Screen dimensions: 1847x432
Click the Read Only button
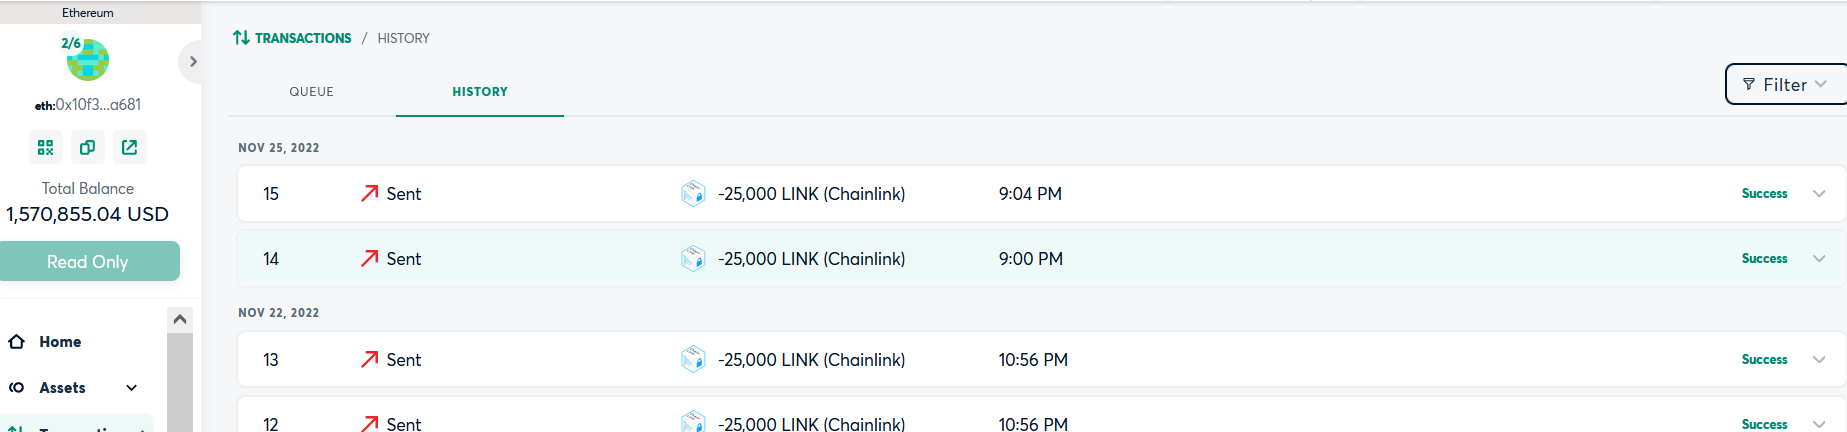88,261
